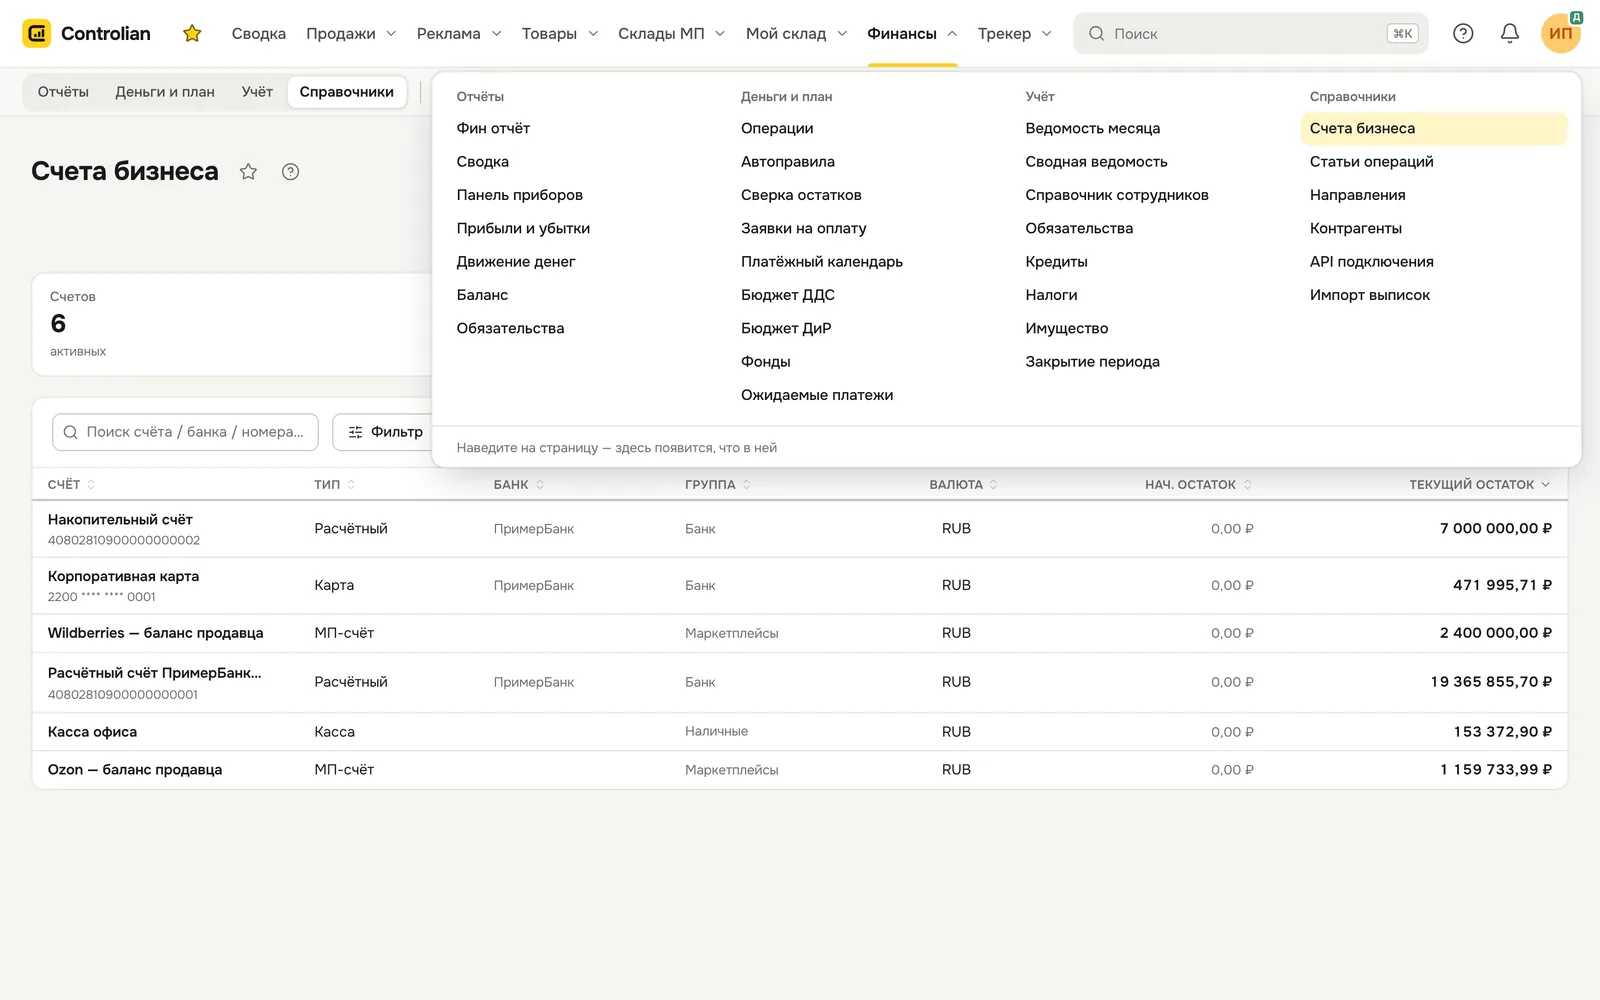Open Бюджет ДДС menu item
The height and width of the screenshot is (1000, 1600).
788,295
